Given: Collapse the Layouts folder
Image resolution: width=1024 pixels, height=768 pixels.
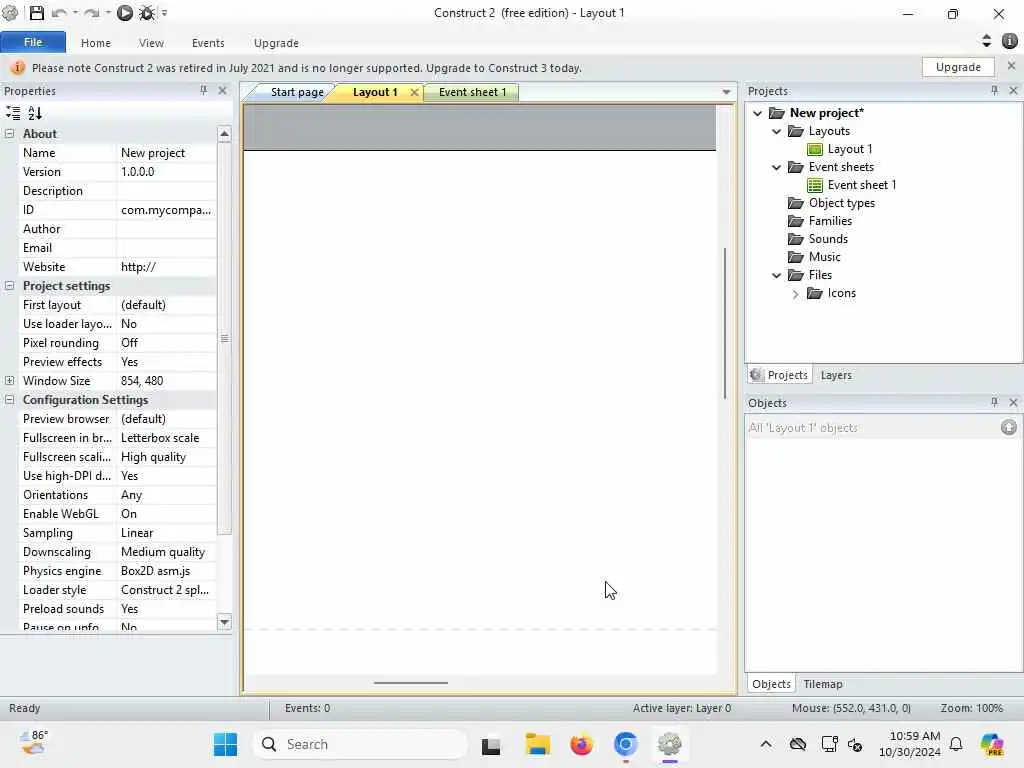Looking at the screenshot, I should point(776,131).
